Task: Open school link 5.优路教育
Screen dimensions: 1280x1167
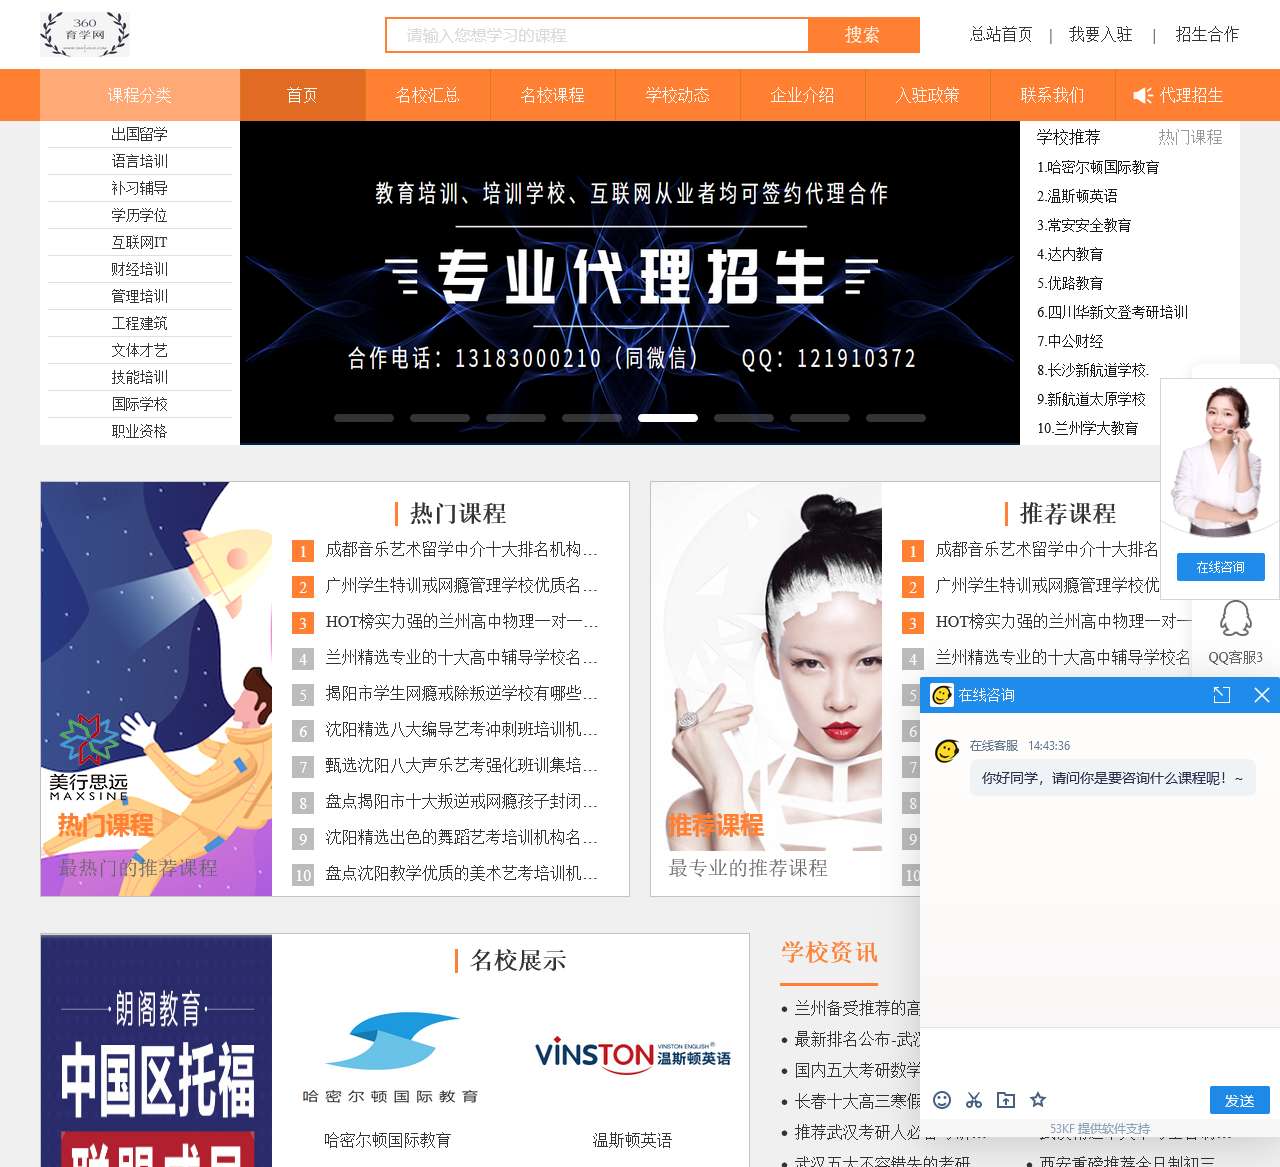Action: click(1070, 283)
